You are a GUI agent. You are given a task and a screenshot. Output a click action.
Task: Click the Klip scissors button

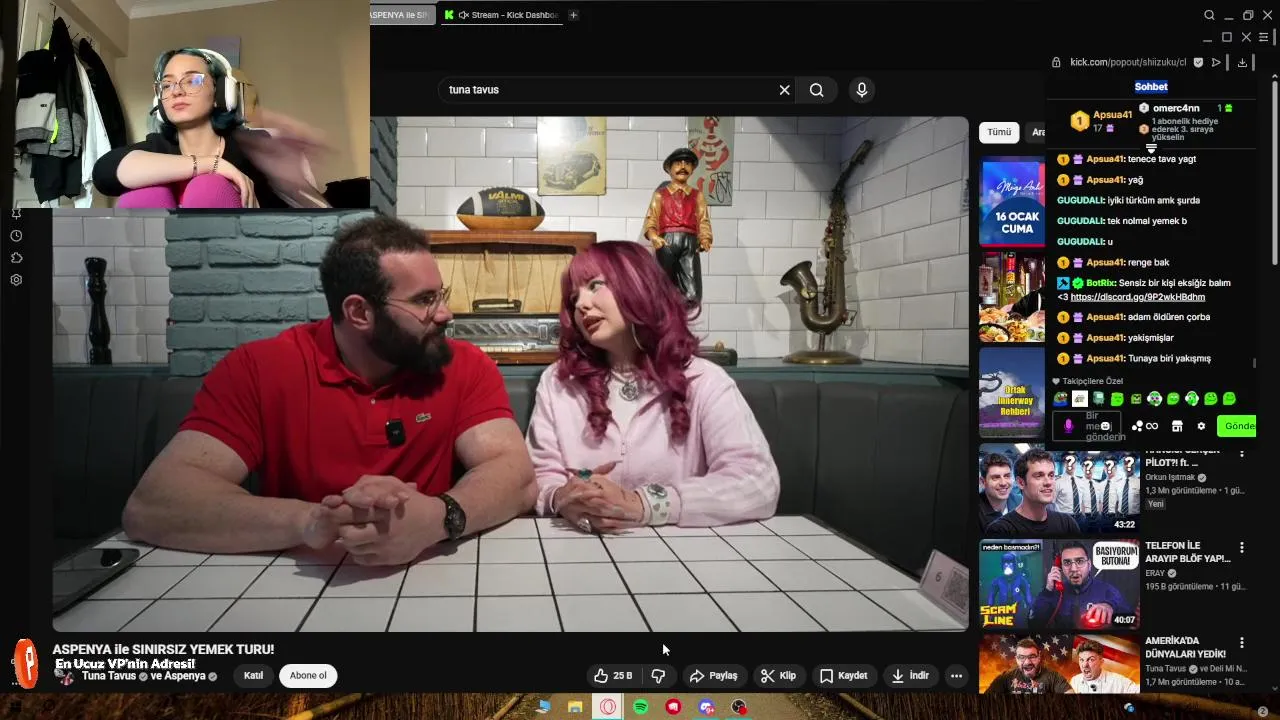778,676
